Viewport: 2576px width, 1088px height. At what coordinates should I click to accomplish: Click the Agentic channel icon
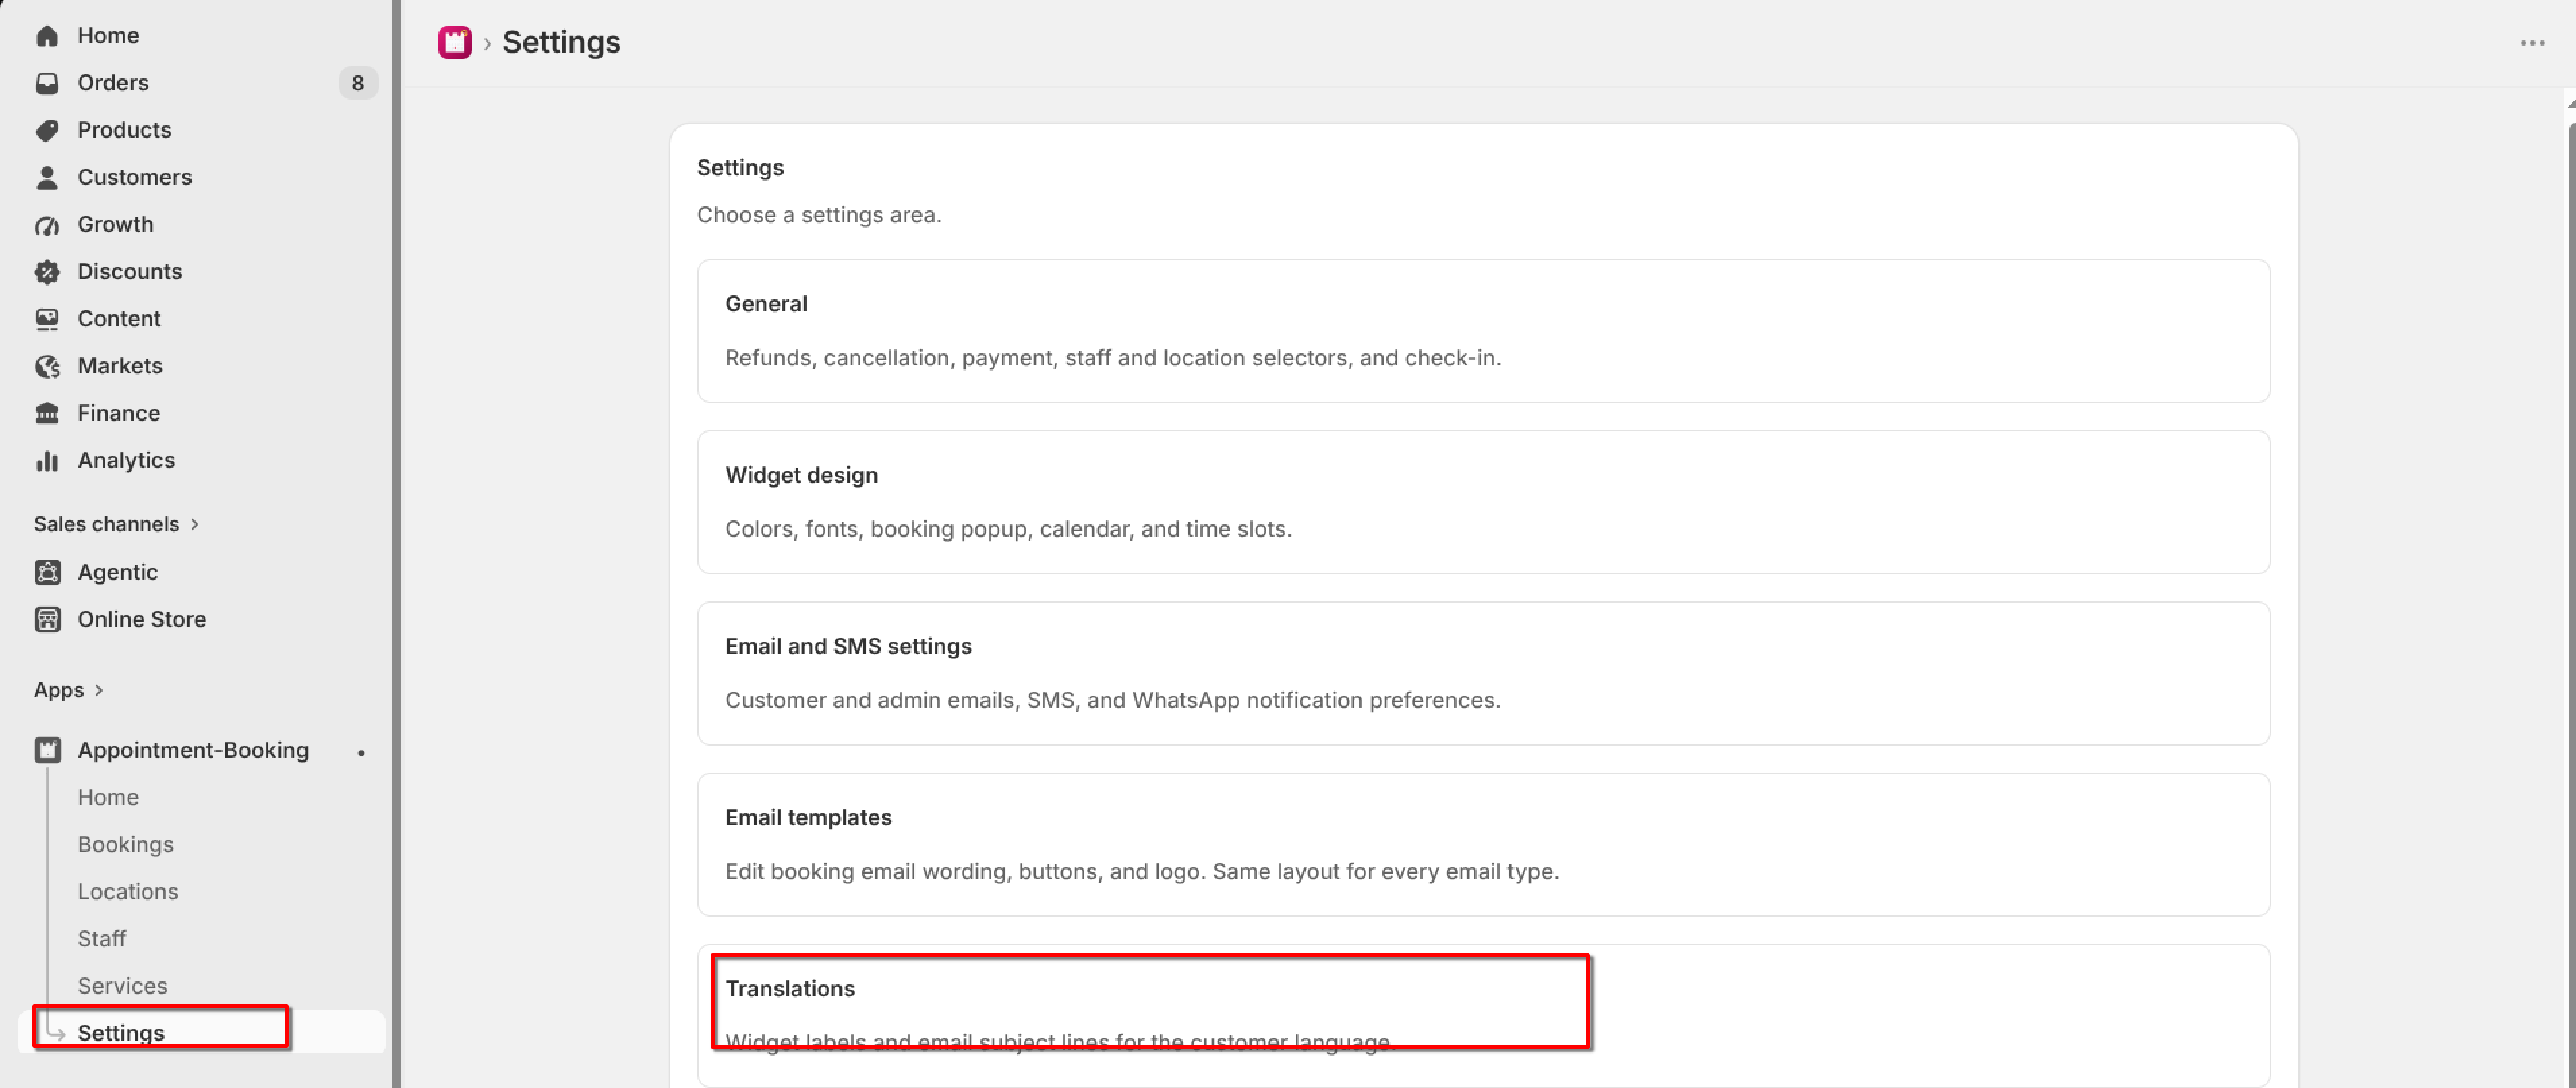pyautogui.click(x=47, y=572)
